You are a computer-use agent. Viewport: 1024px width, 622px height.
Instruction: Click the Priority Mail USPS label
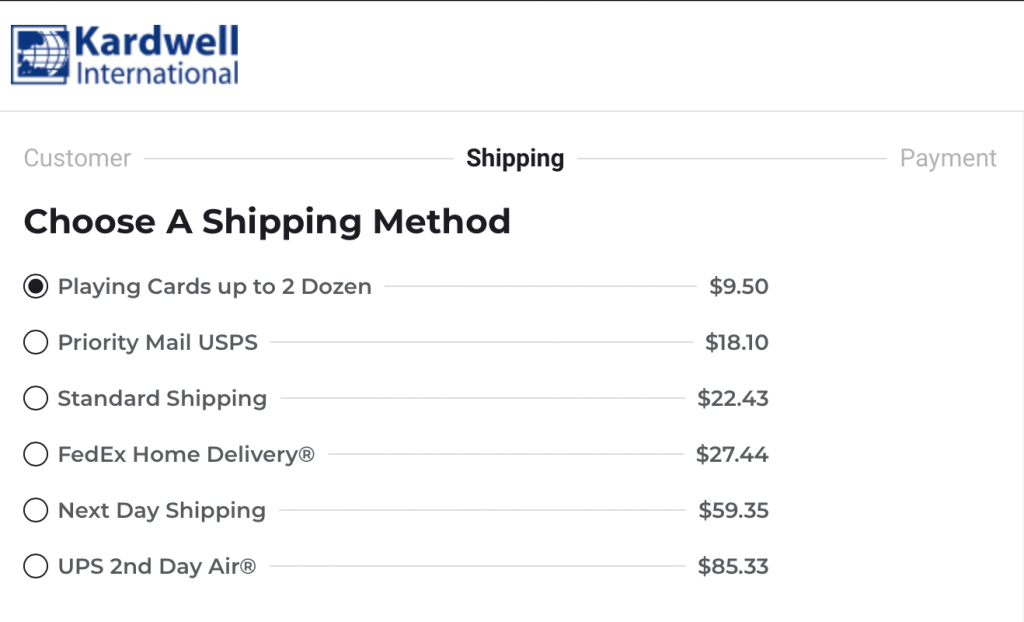click(157, 342)
